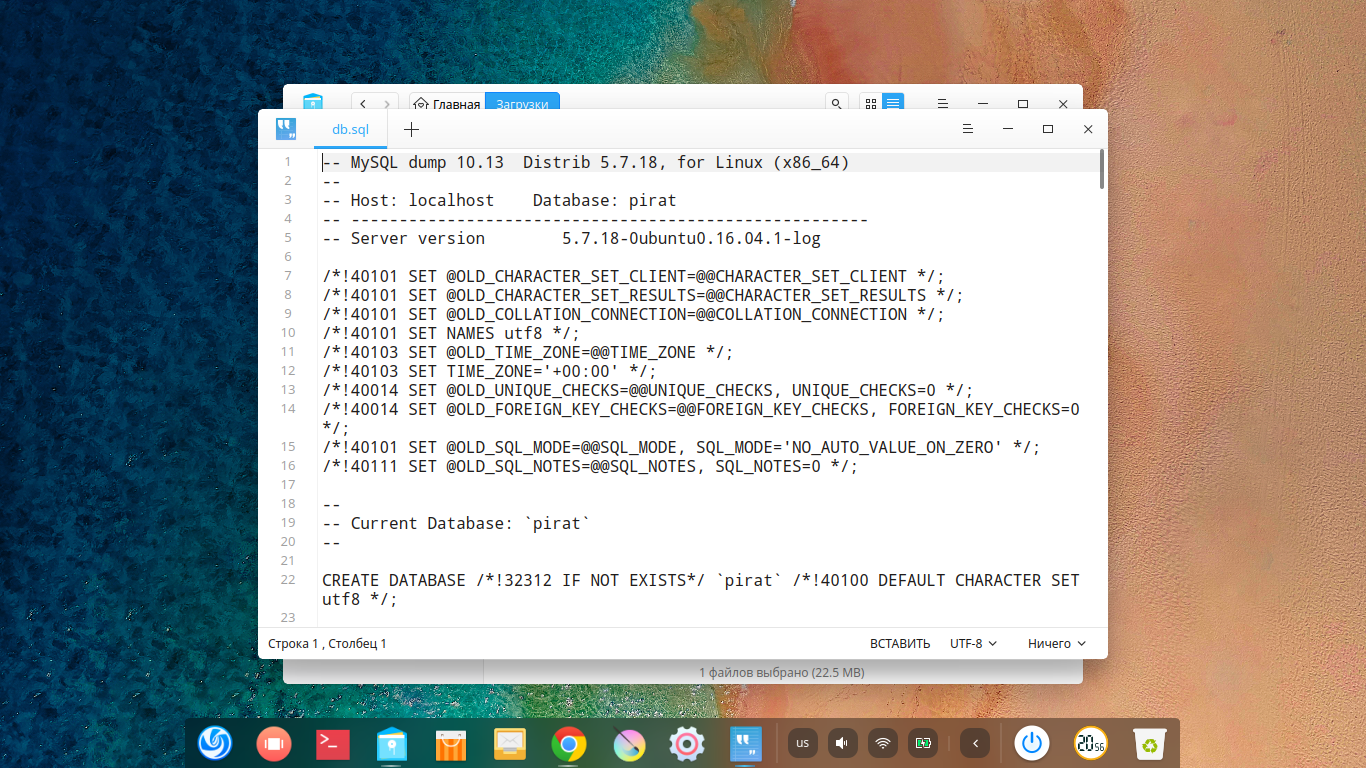Expand the dock tray collapse arrow

(x=975, y=743)
